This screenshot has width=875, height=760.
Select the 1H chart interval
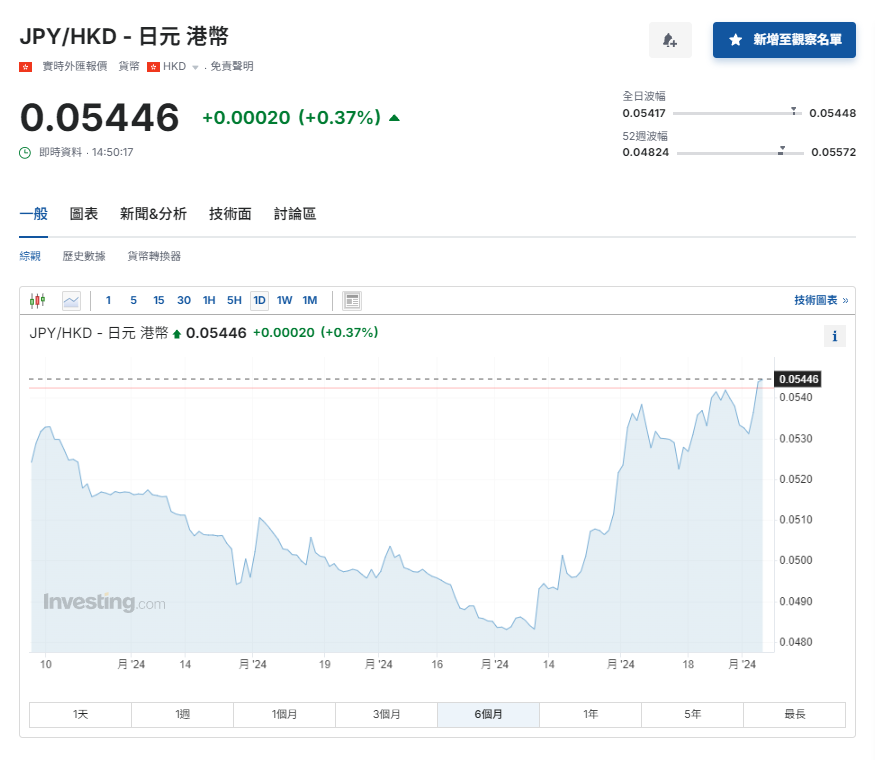coord(208,300)
